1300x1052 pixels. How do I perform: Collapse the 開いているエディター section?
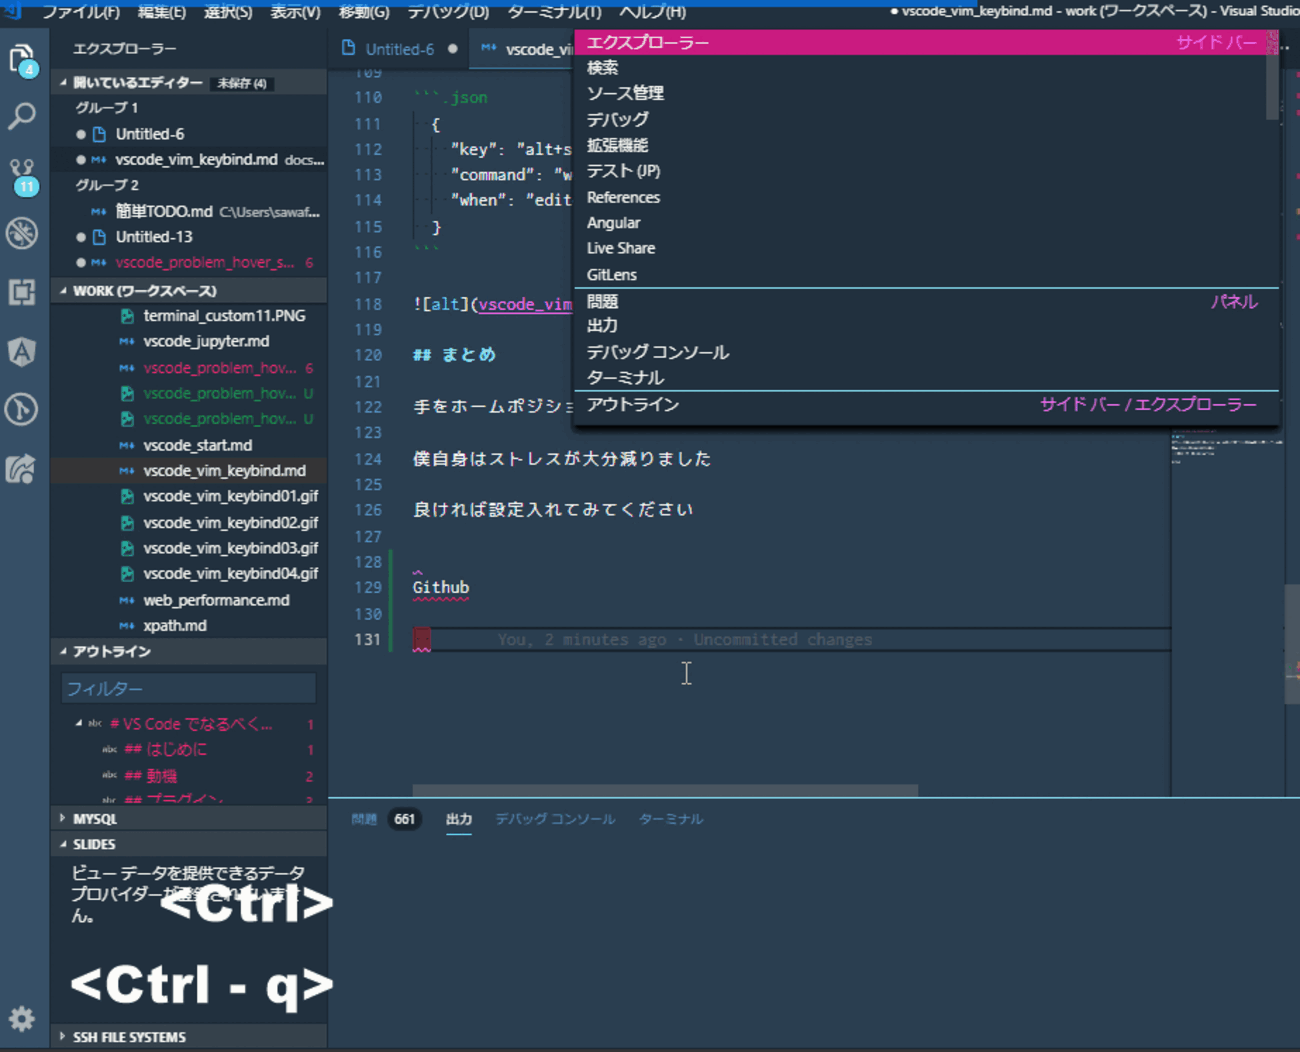coord(137,83)
